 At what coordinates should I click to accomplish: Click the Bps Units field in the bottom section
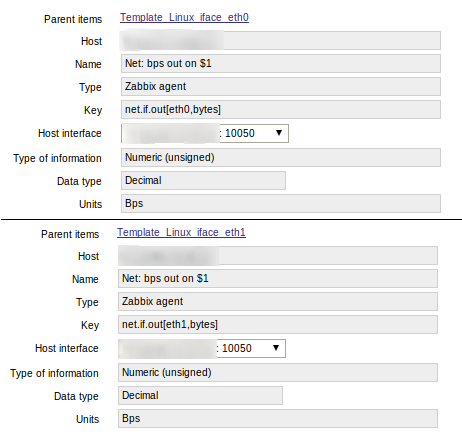tap(278, 418)
